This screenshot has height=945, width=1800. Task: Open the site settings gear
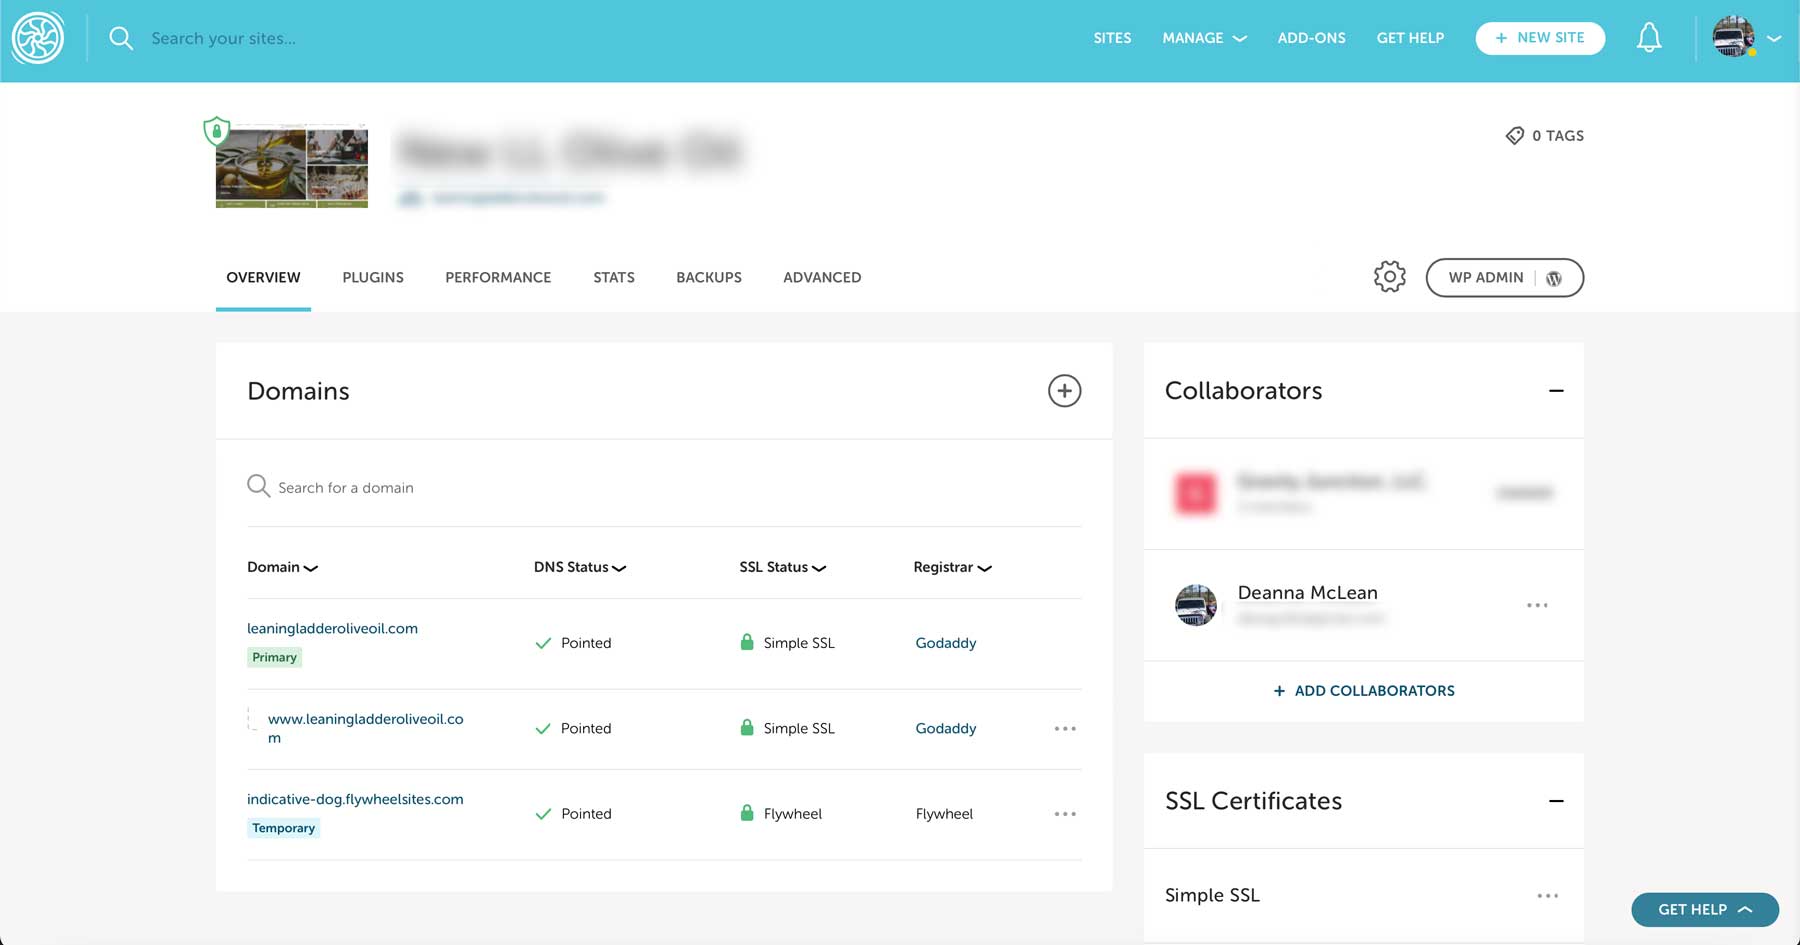tap(1389, 277)
